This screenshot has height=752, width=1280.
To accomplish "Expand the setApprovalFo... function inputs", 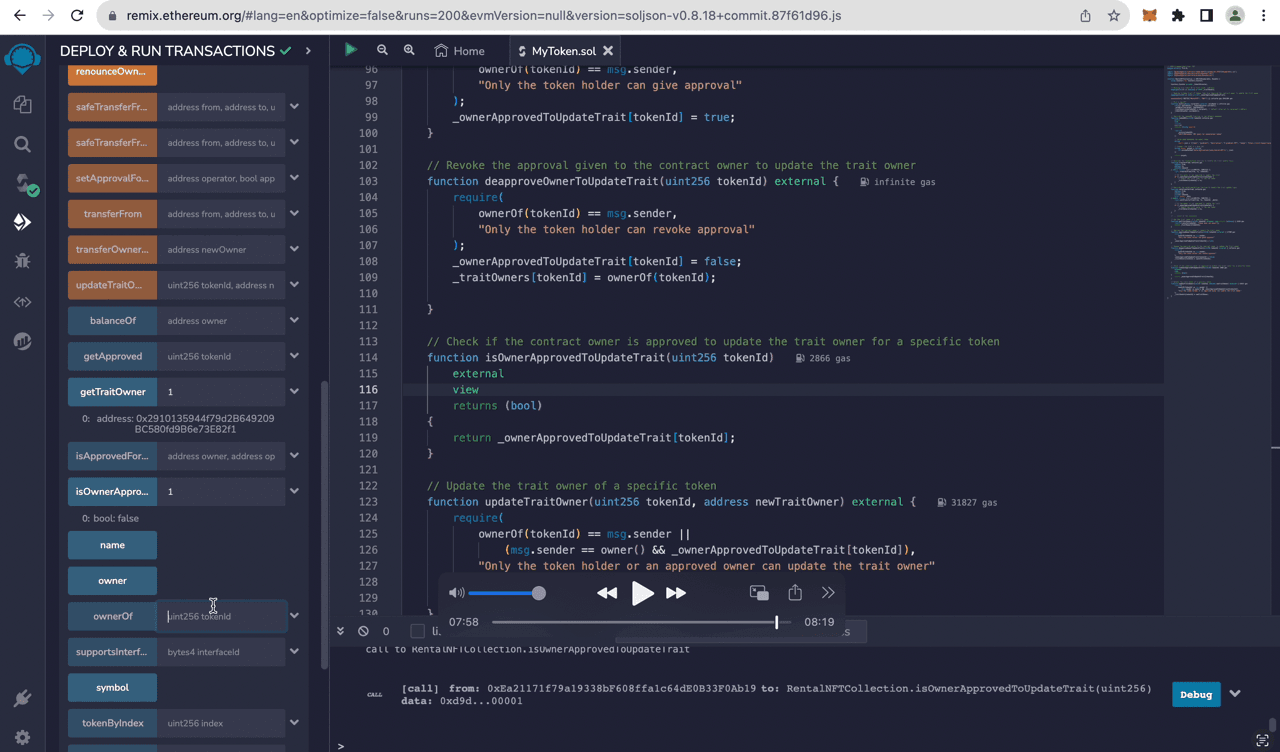I will coord(294,178).
